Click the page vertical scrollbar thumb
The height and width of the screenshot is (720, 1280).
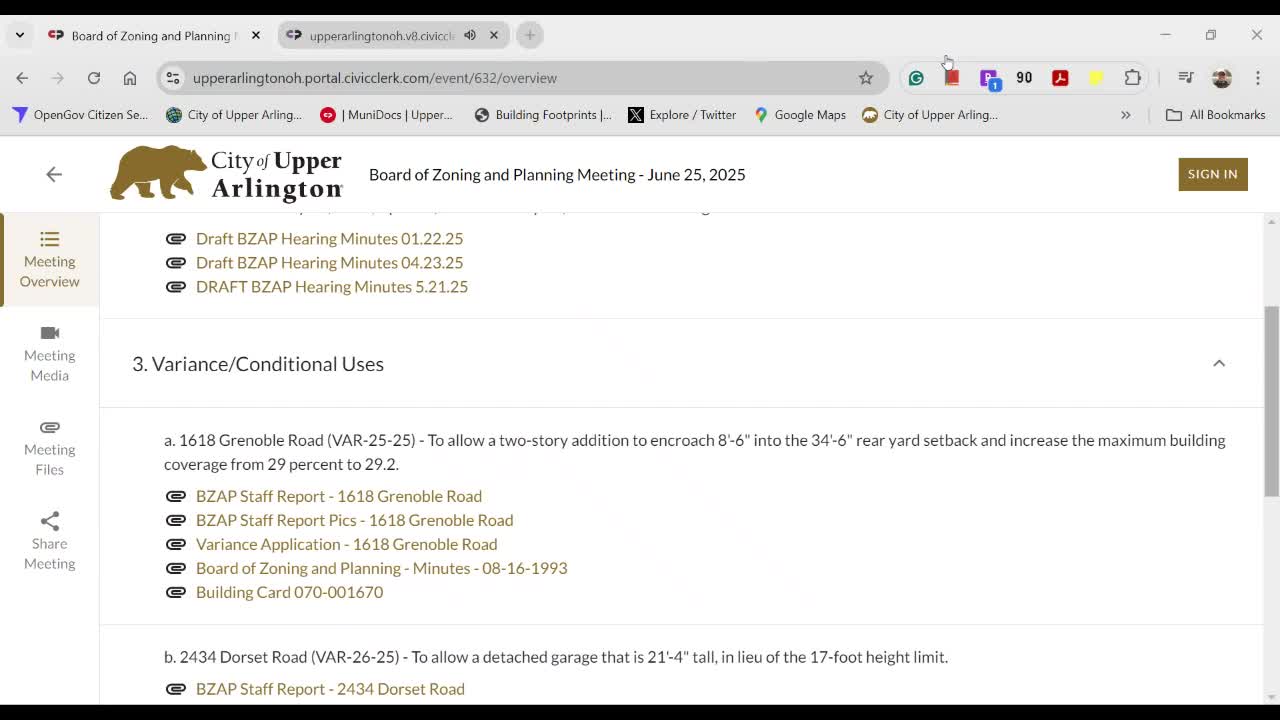point(1271,400)
